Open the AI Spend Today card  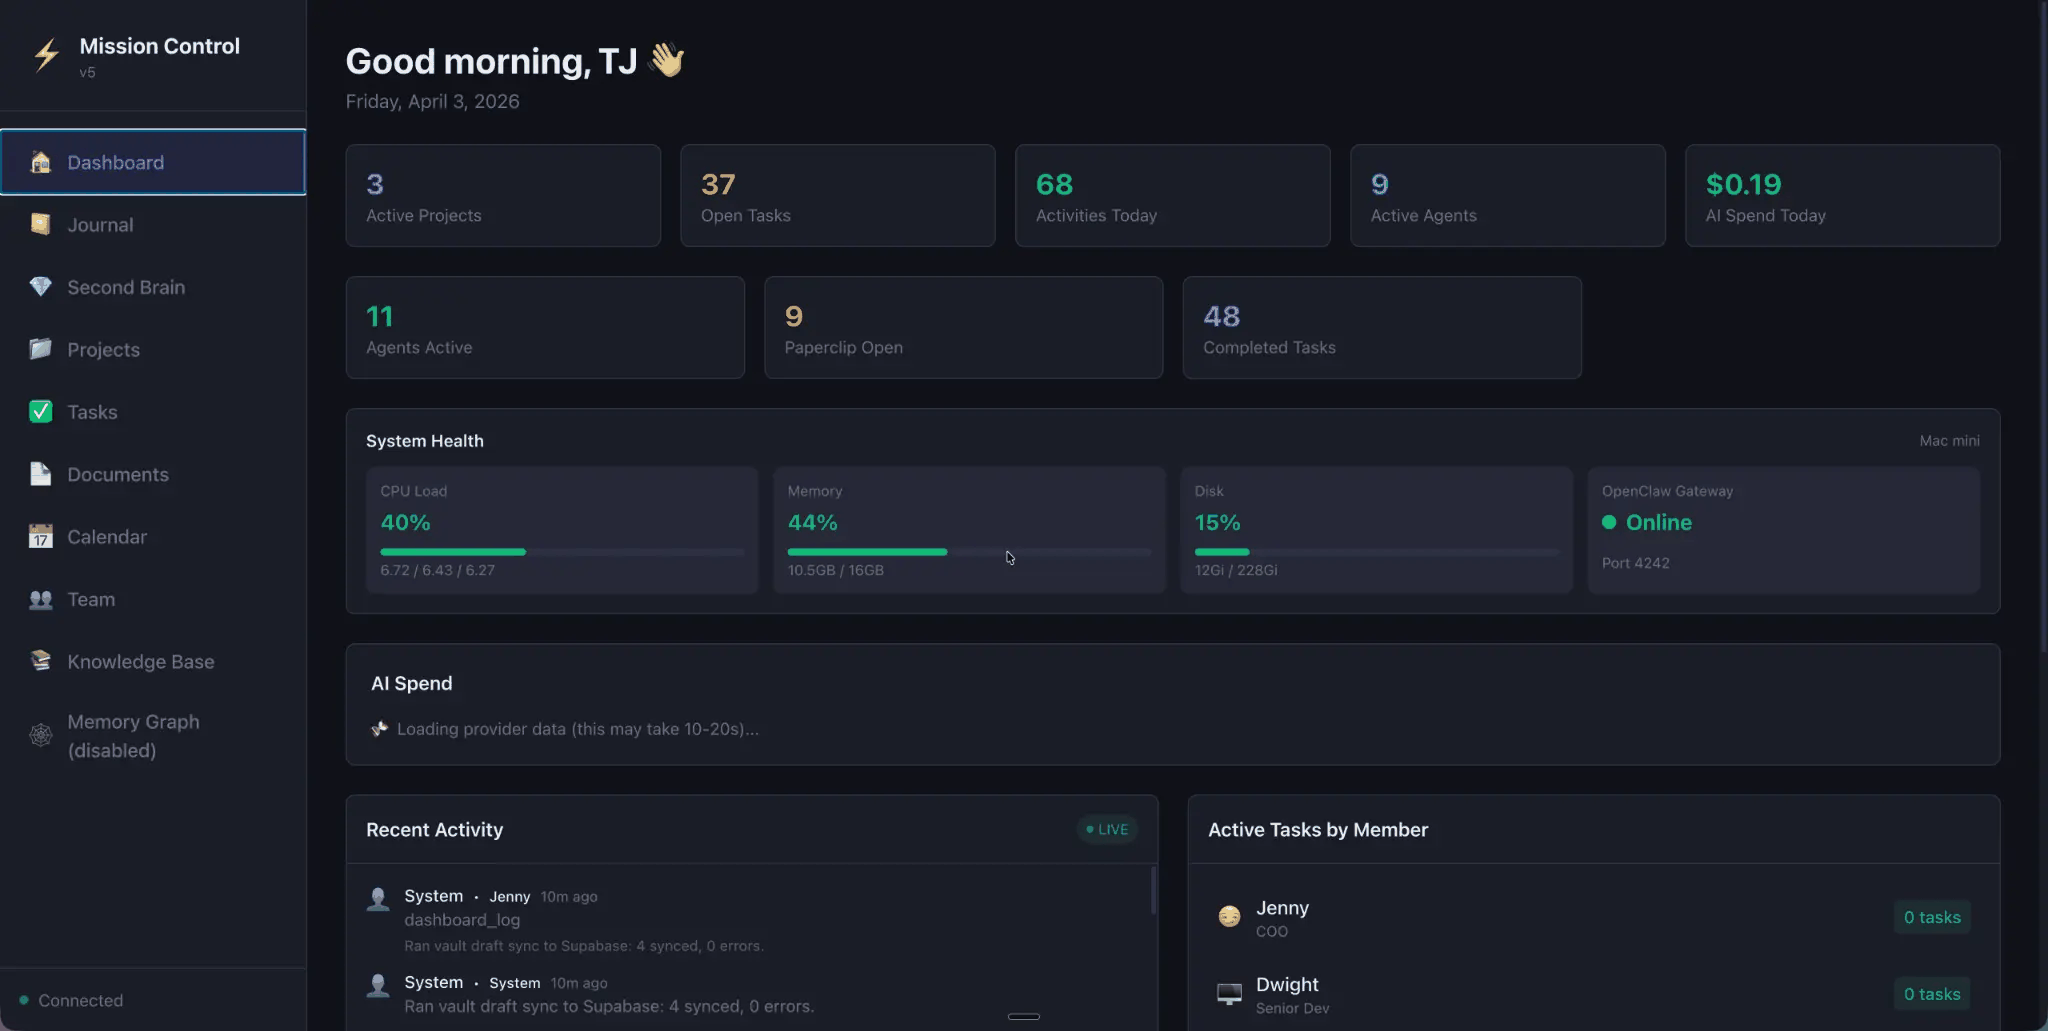(x=1842, y=196)
